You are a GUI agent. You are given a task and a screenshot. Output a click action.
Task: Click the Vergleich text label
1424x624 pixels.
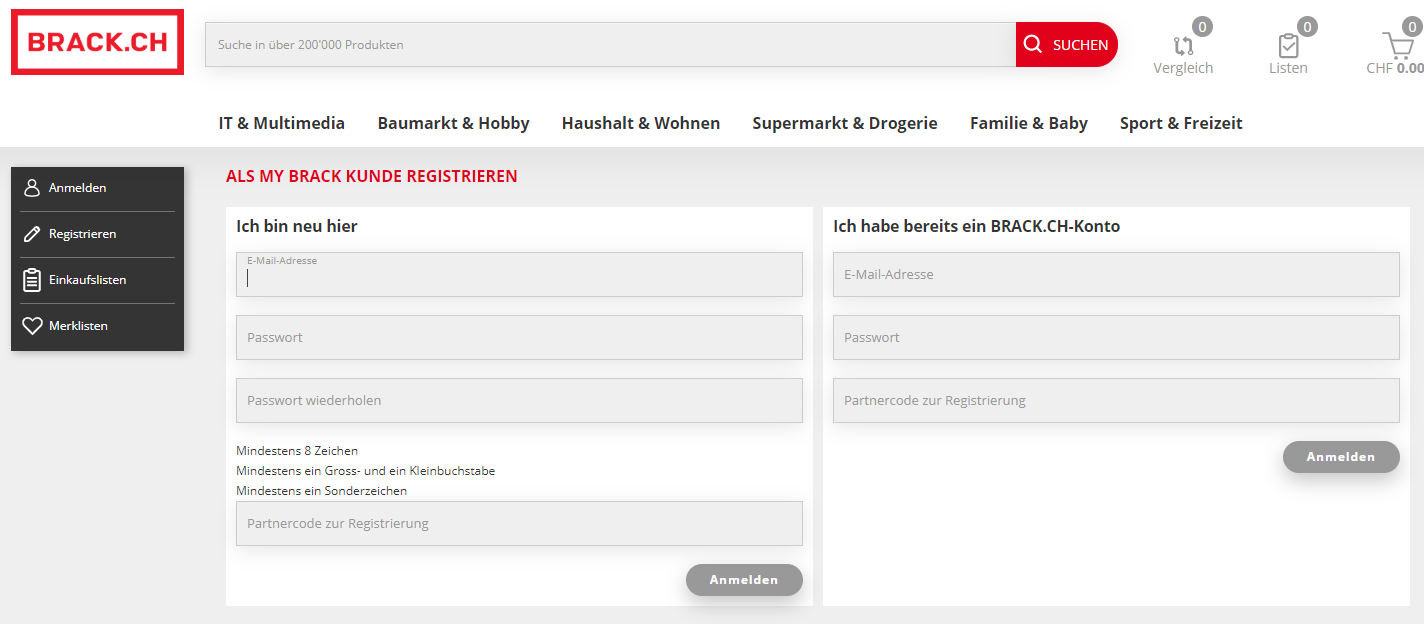(x=1183, y=68)
